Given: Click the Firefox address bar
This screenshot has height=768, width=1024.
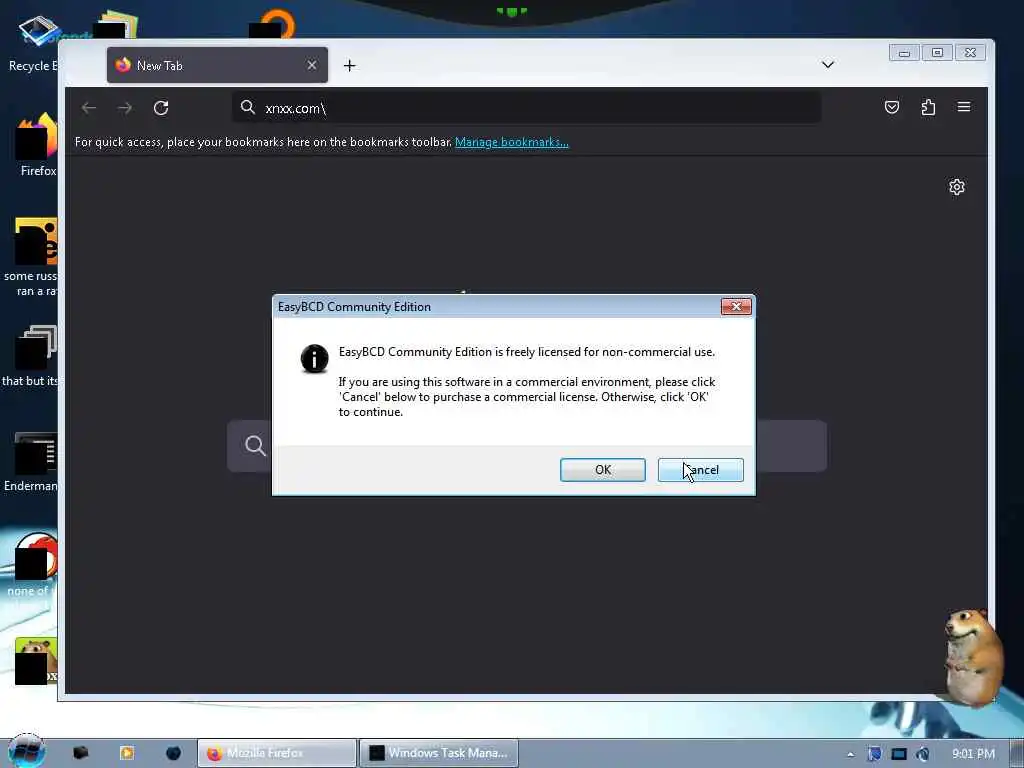Looking at the screenshot, I should 526,108.
